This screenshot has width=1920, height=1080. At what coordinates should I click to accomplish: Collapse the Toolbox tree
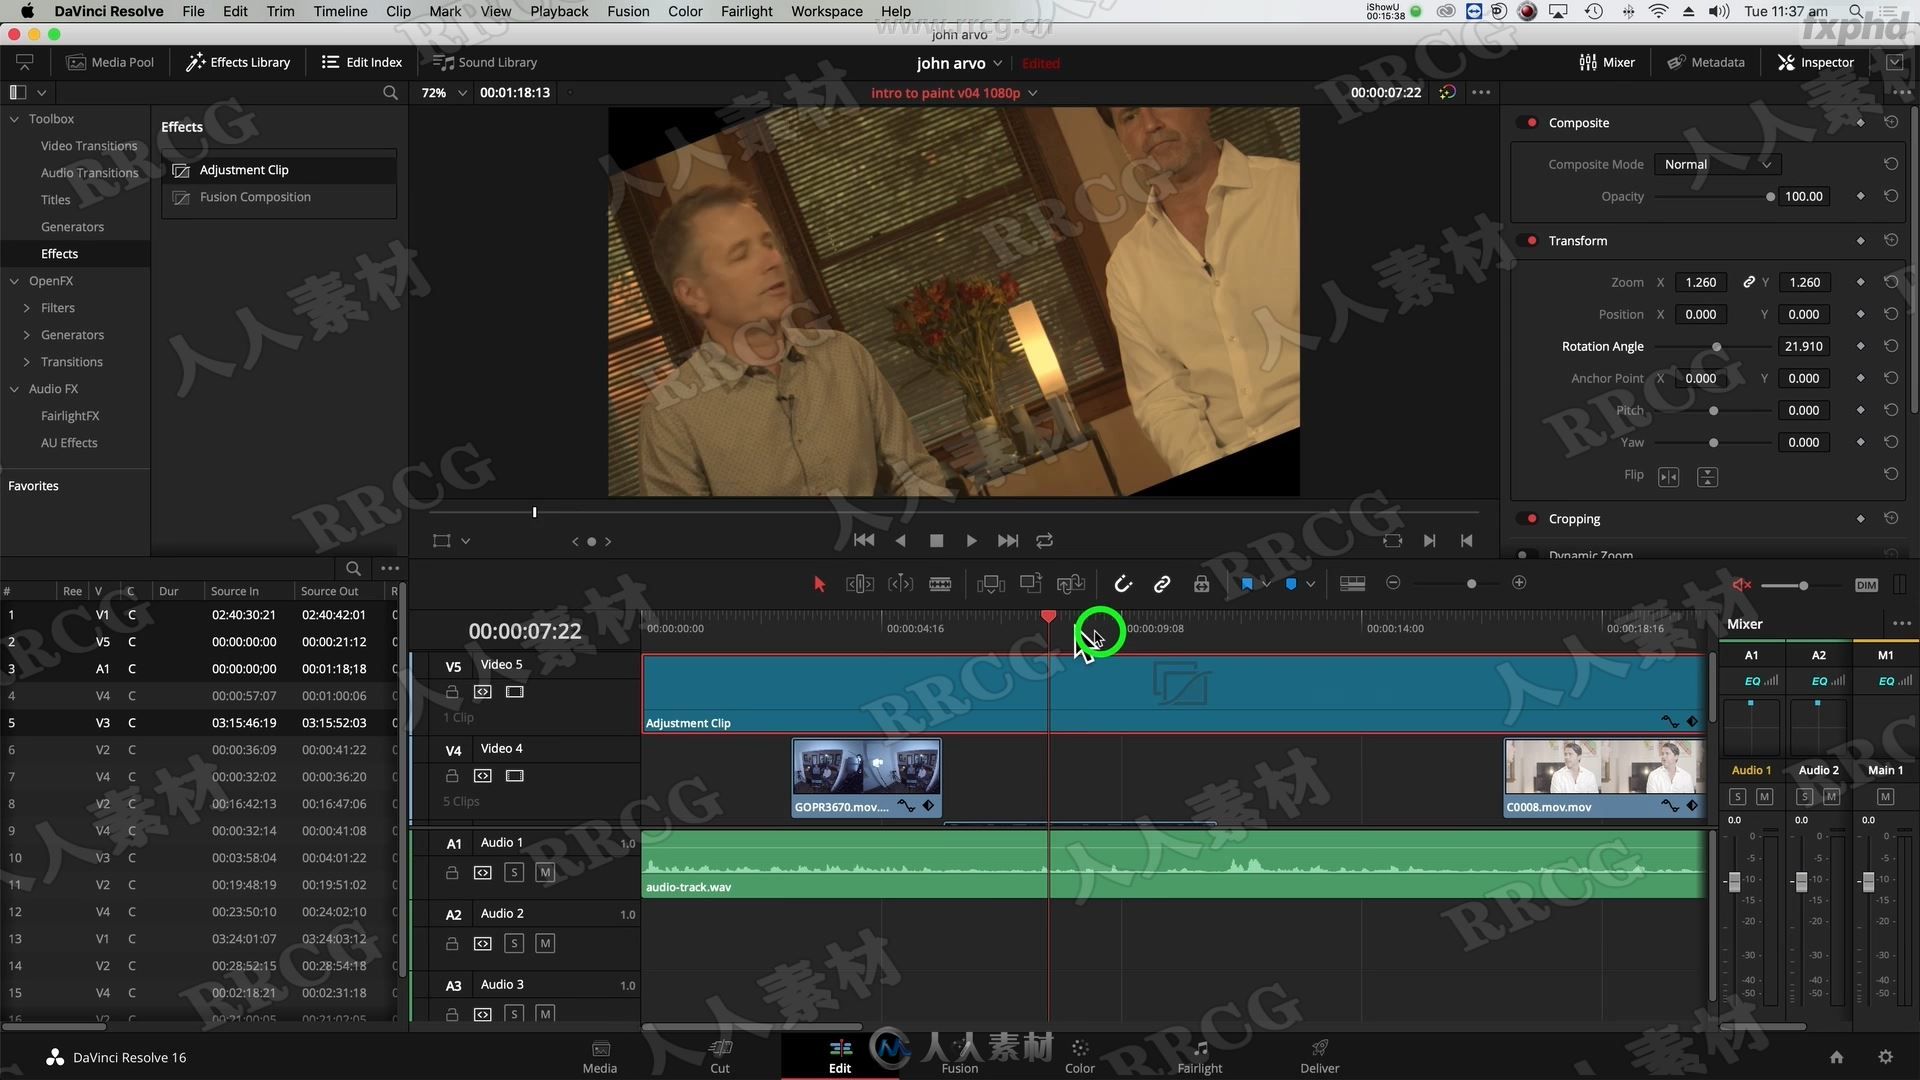pyautogui.click(x=14, y=119)
